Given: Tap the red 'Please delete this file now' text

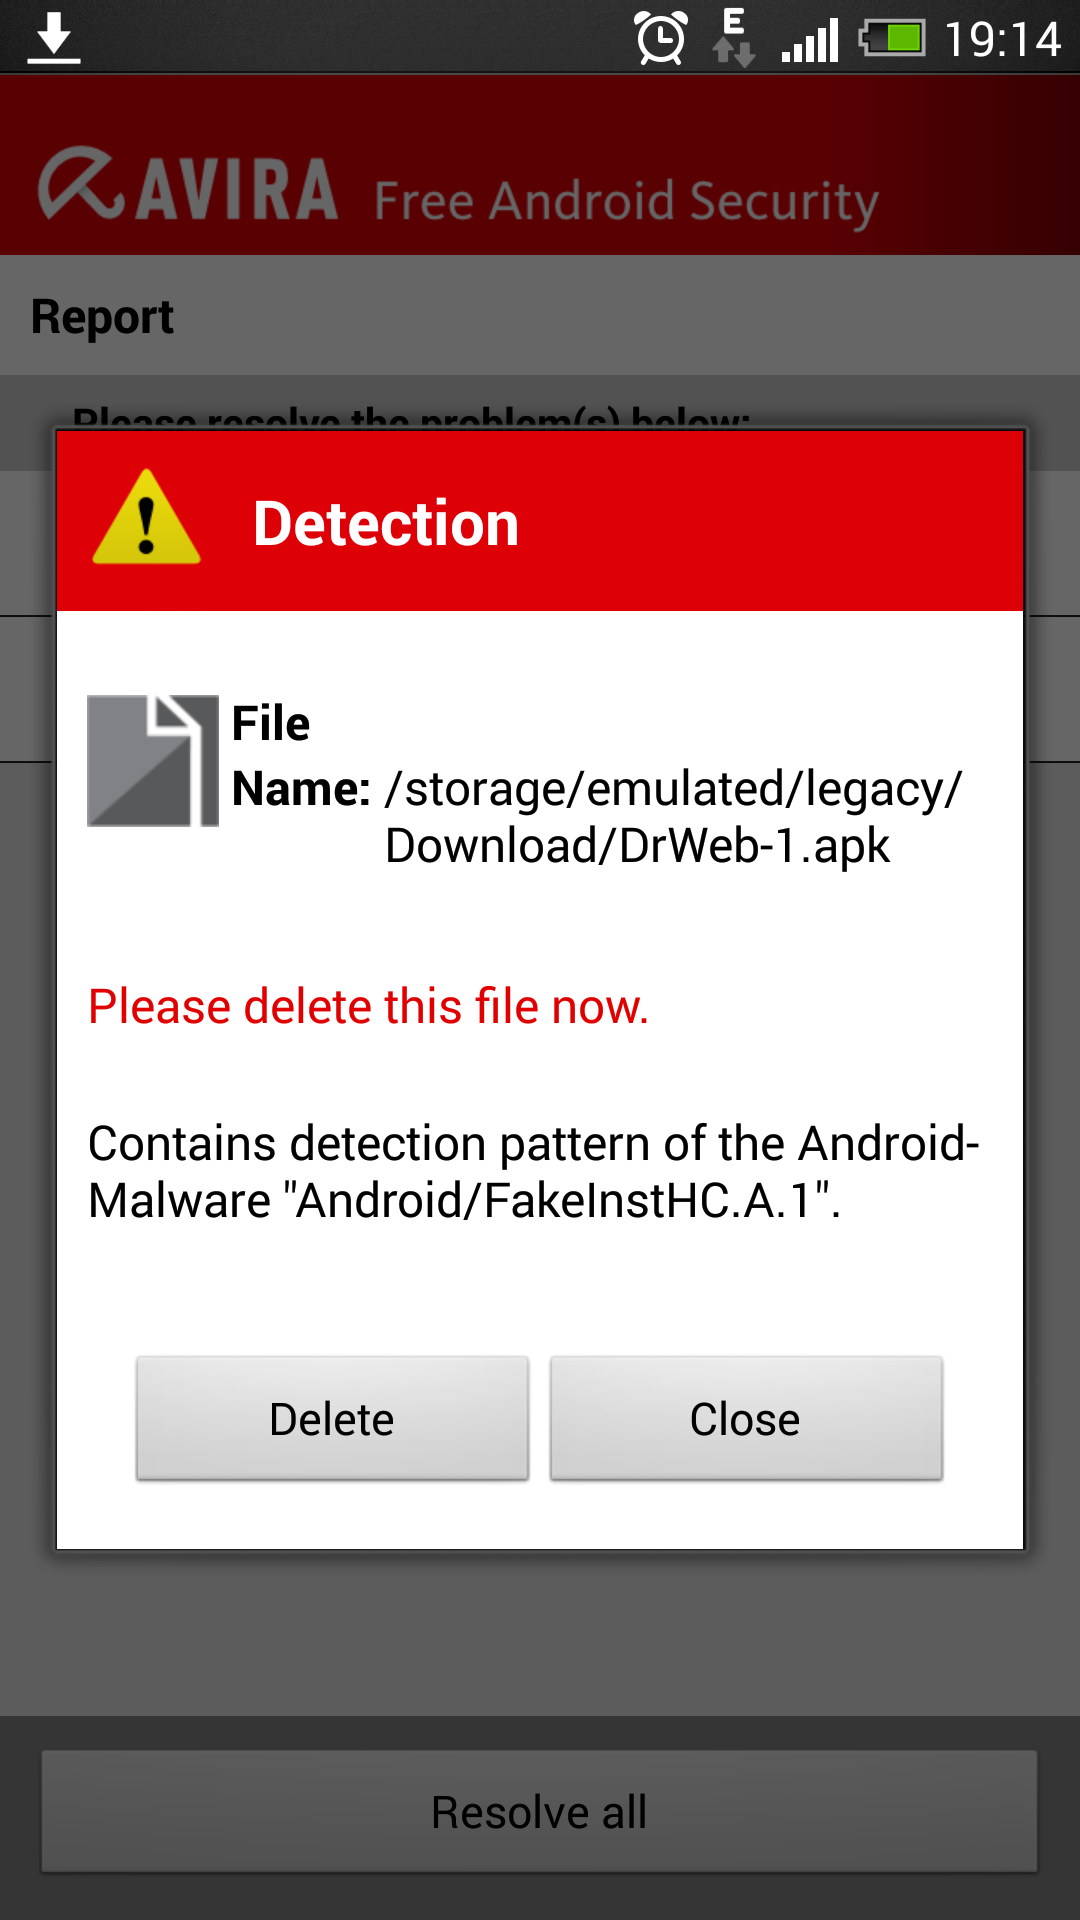Looking at the screenshot, I should pos(368,1006).
